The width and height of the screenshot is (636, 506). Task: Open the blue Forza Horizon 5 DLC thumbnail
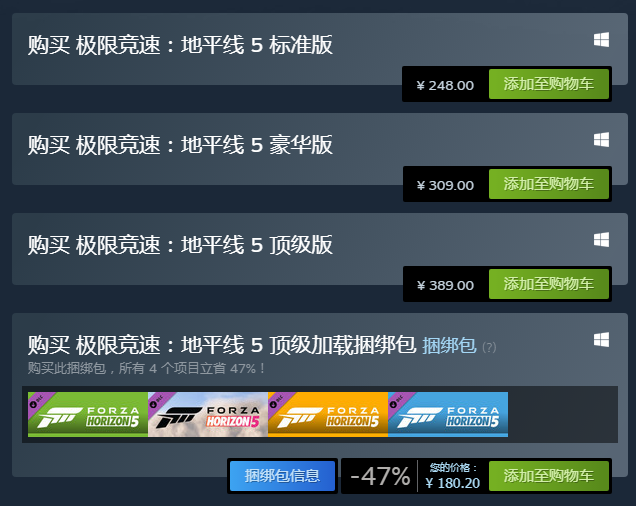click(x=448, y=414)
